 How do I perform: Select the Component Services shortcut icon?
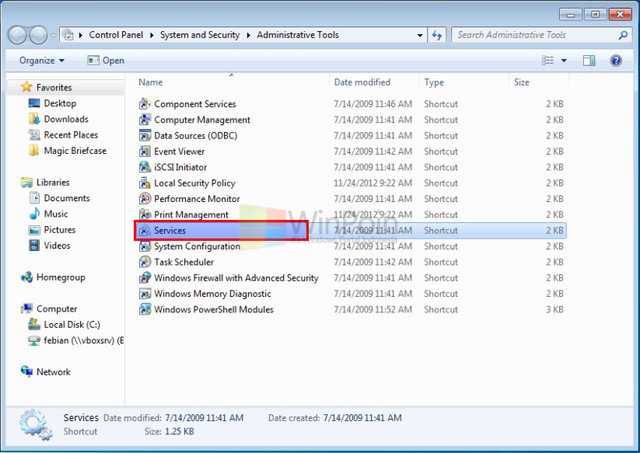(144, 104)
